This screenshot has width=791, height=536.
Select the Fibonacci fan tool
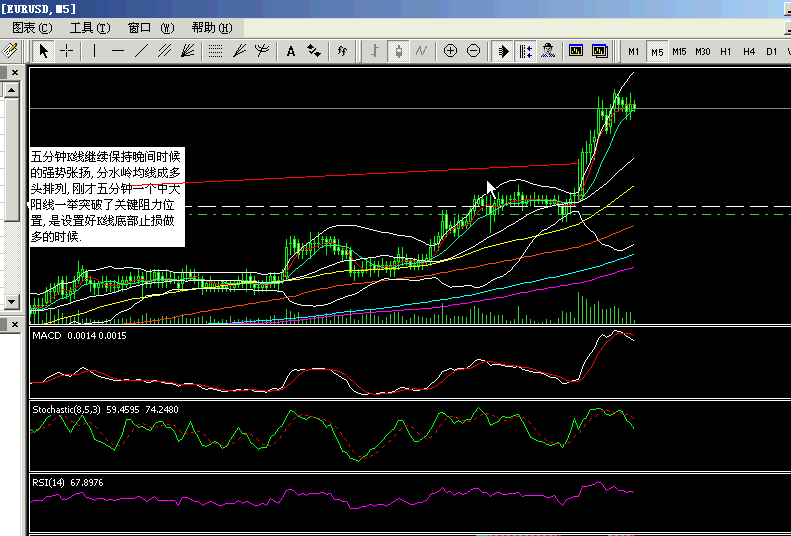coord(240,51)
